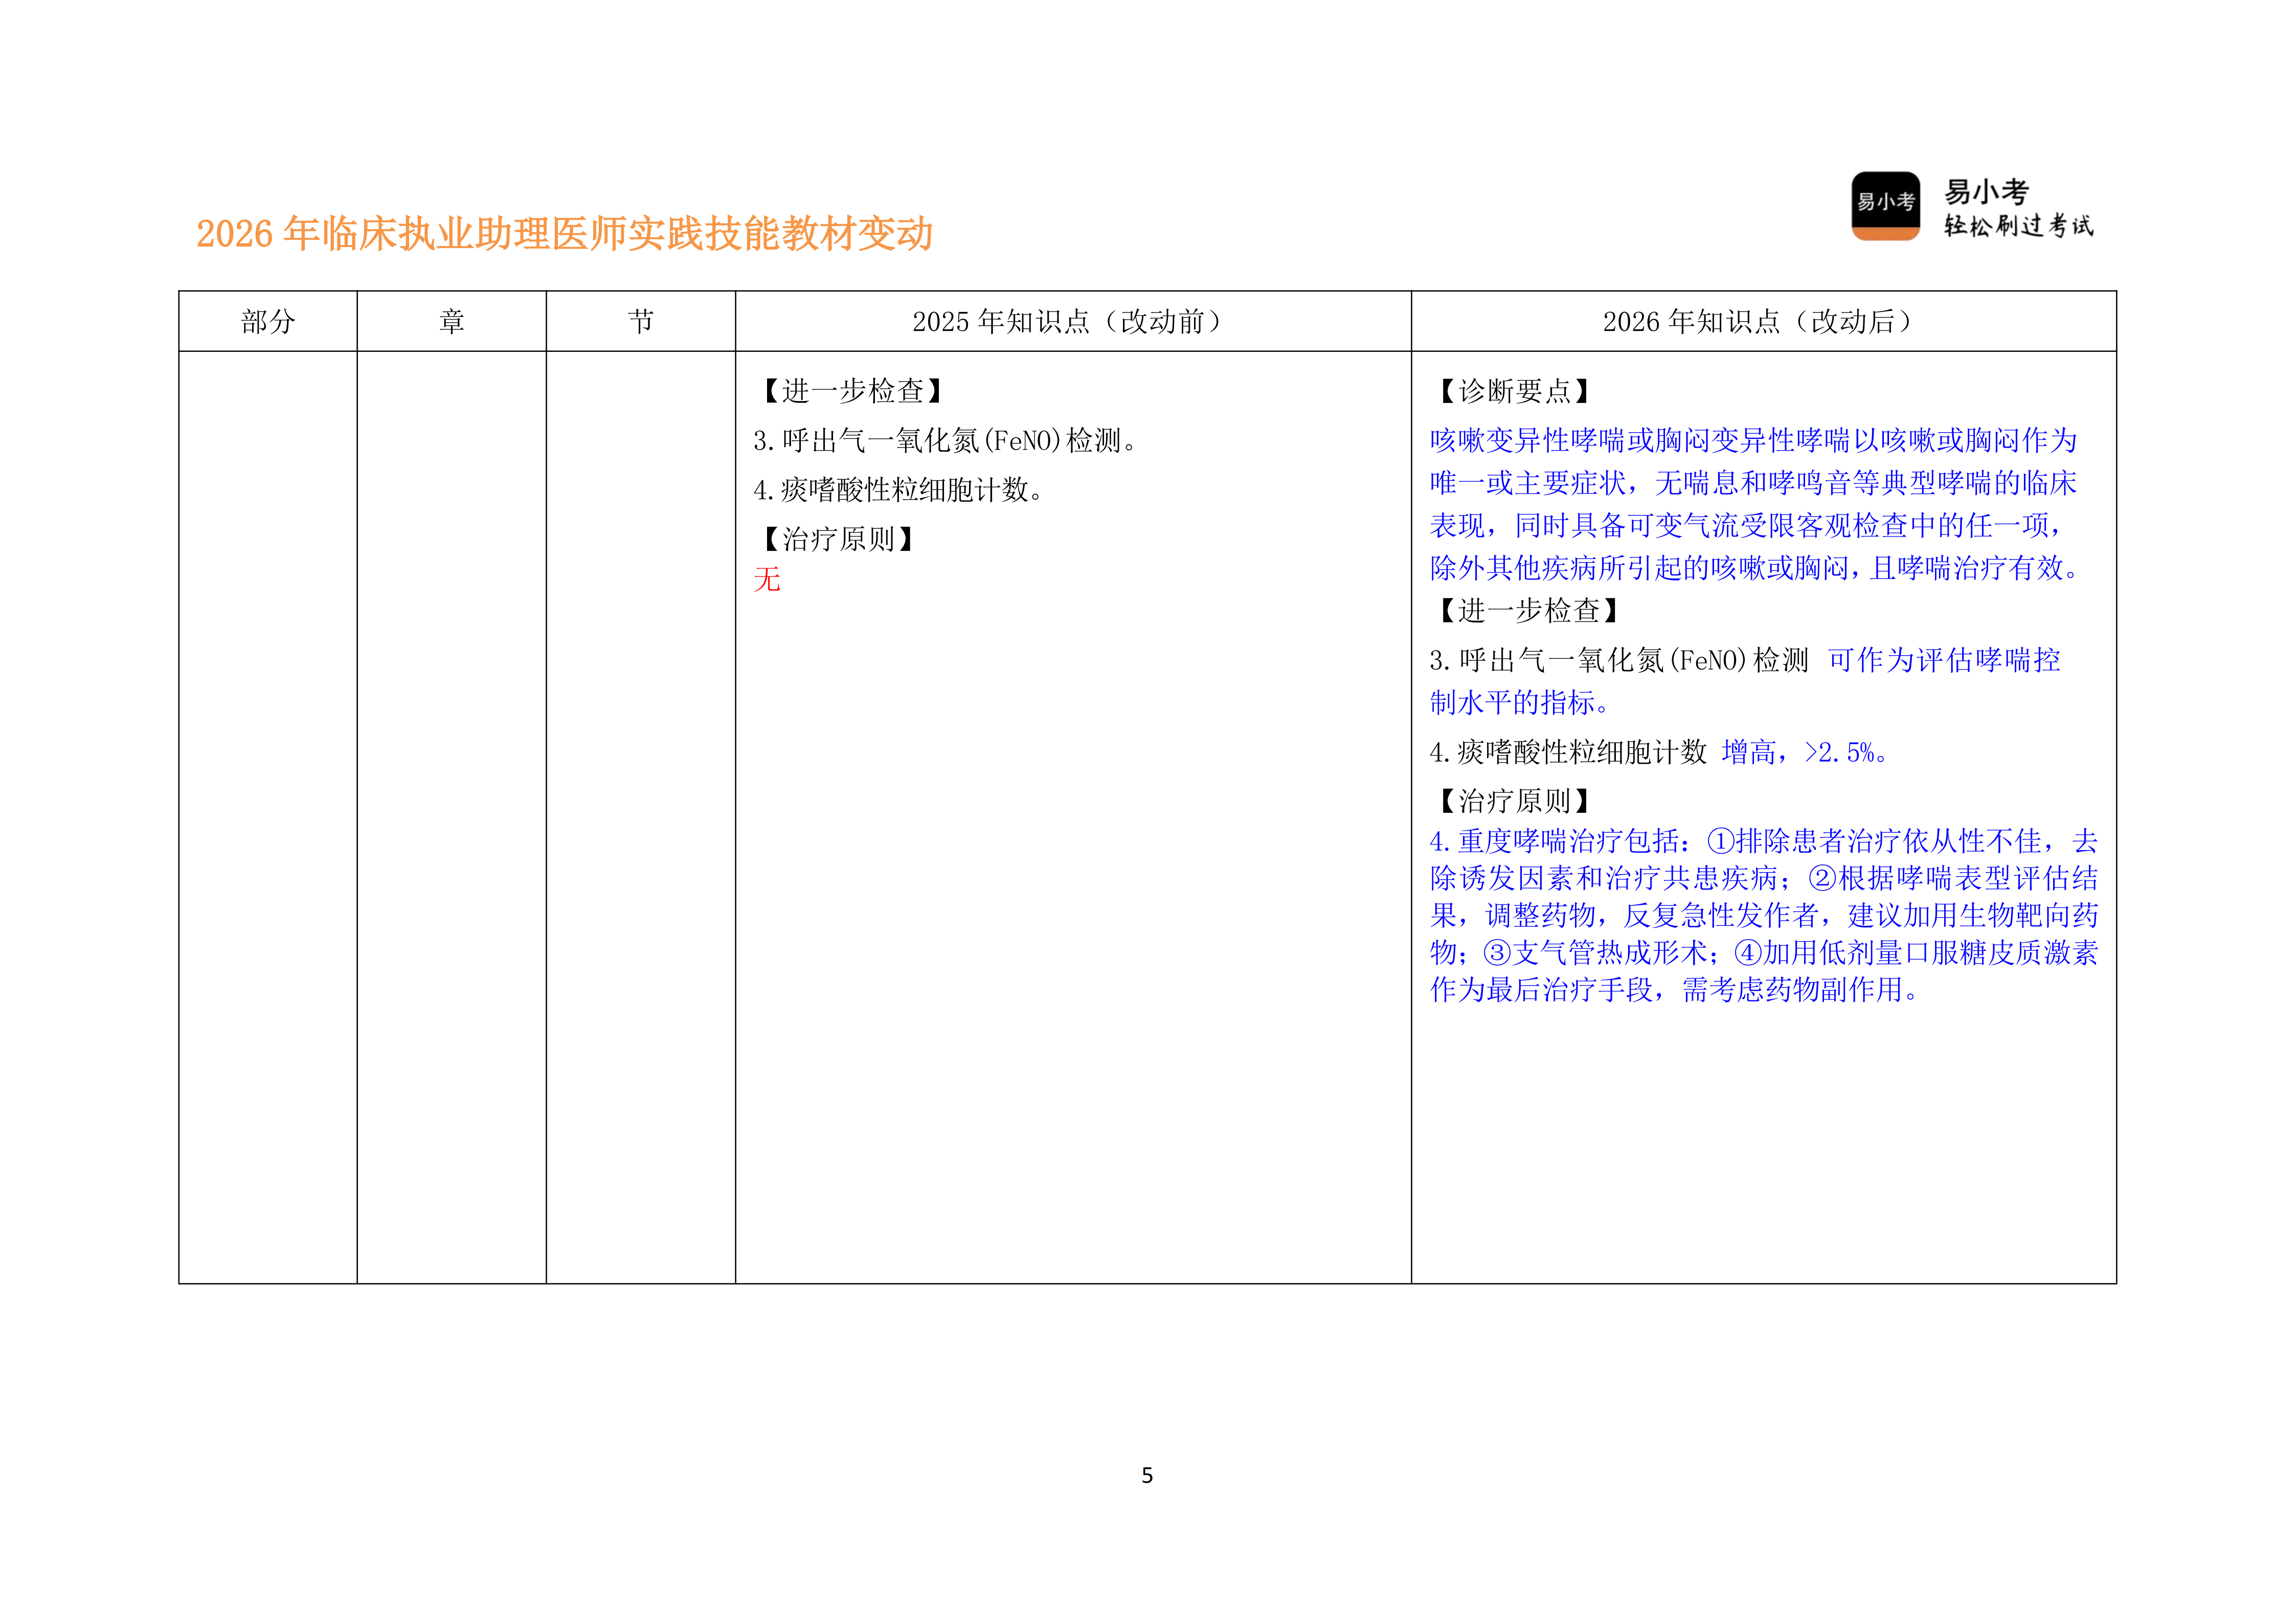Image resolution: width=2296 pixels, height=1624 pixels.
Task: Select the 部分 column header
Action: pyautogui.click(x=266, y=320)
